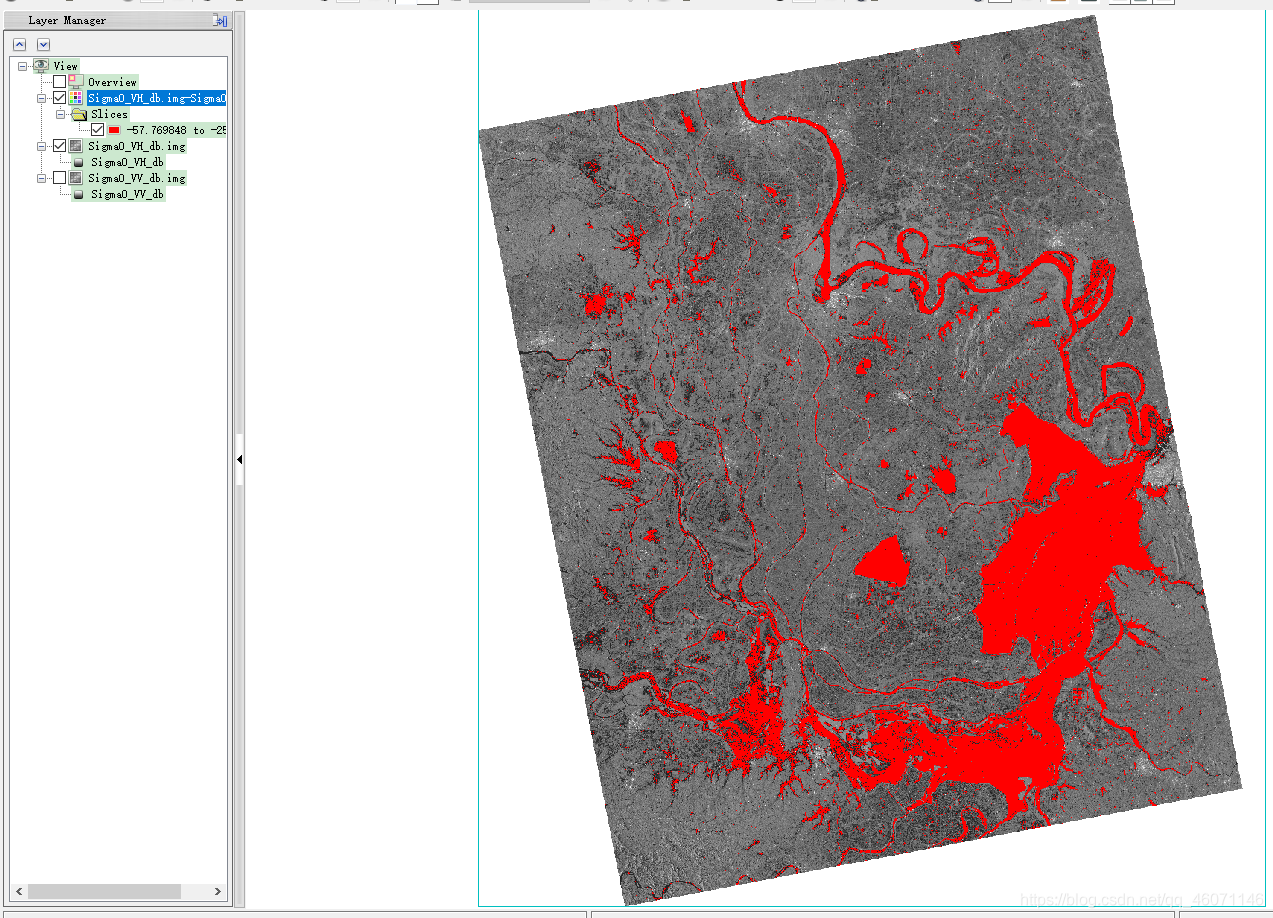Collapse the Sigma0_VV_db.img layer node
Screen dimensions: 1273x918
41,179
